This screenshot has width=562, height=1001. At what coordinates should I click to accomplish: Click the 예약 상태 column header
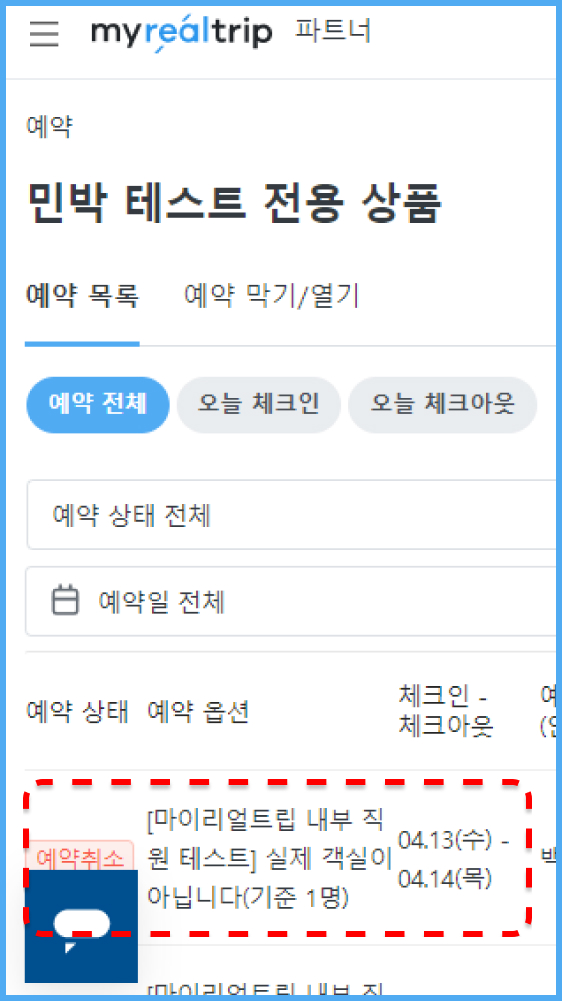pyautogui.click(x=77, y=712)
